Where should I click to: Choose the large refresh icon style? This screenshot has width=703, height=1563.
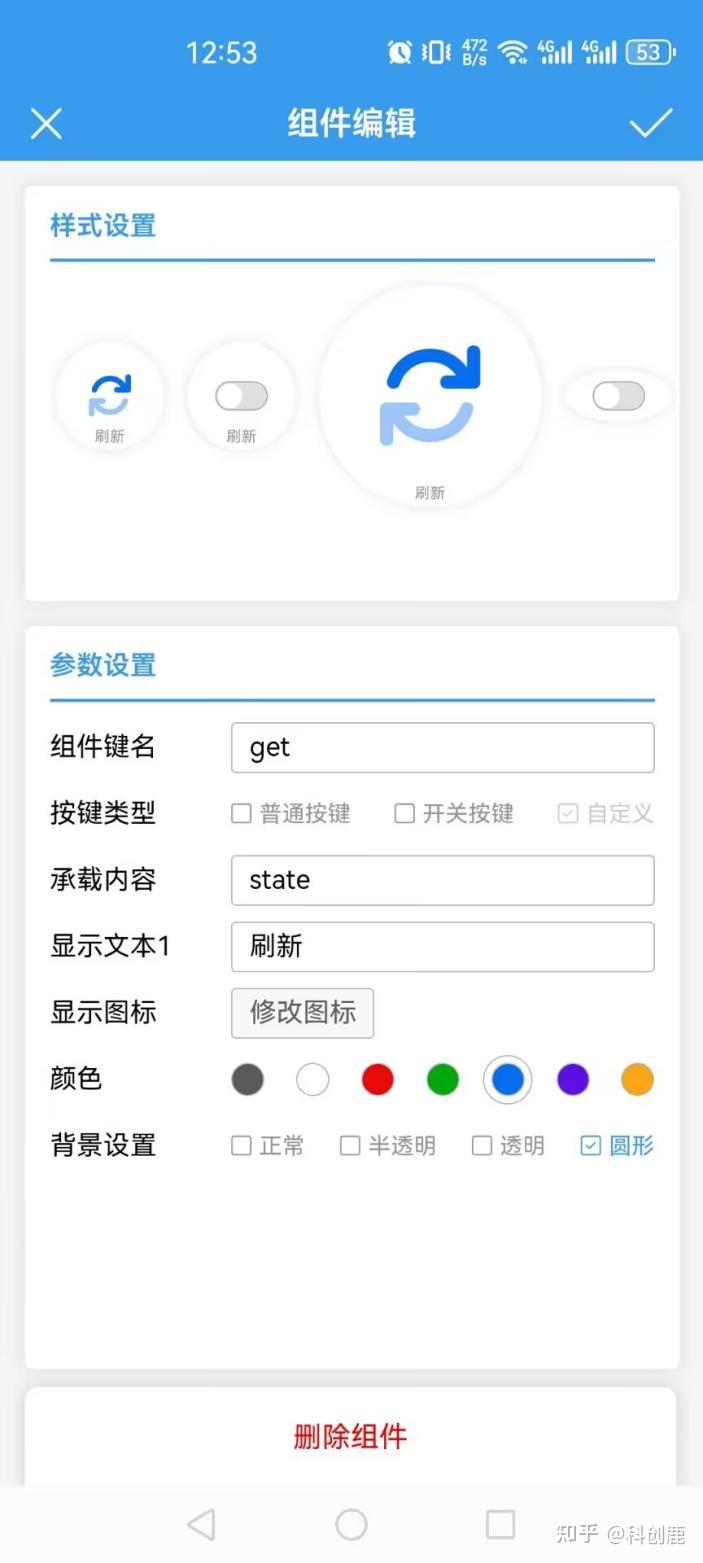point(430,396)
